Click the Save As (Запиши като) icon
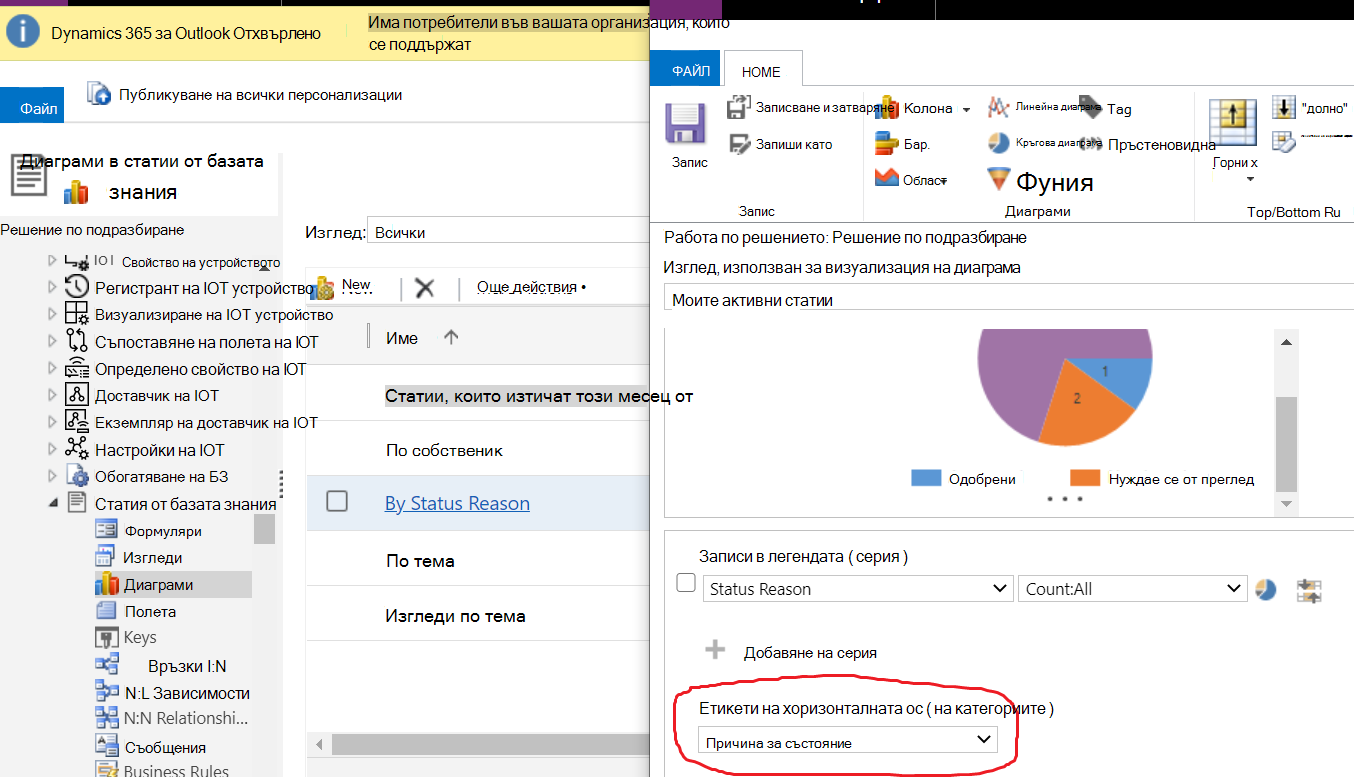 (739, 144)
